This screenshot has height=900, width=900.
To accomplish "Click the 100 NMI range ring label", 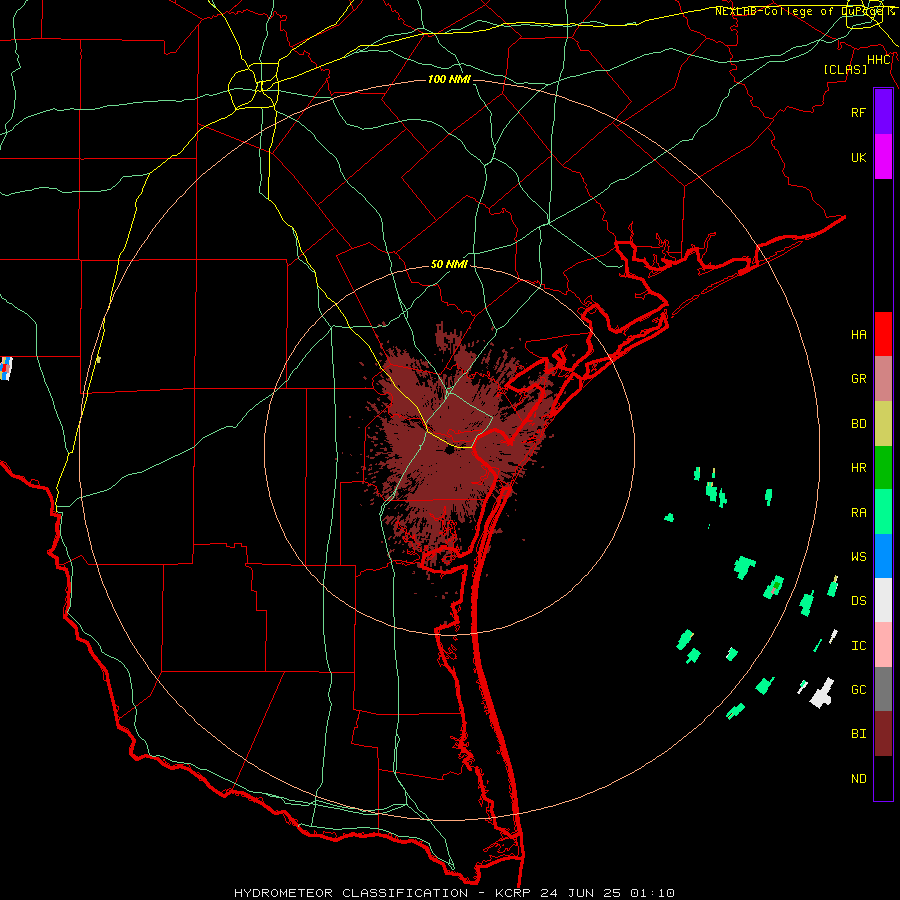I will [449, 79].
